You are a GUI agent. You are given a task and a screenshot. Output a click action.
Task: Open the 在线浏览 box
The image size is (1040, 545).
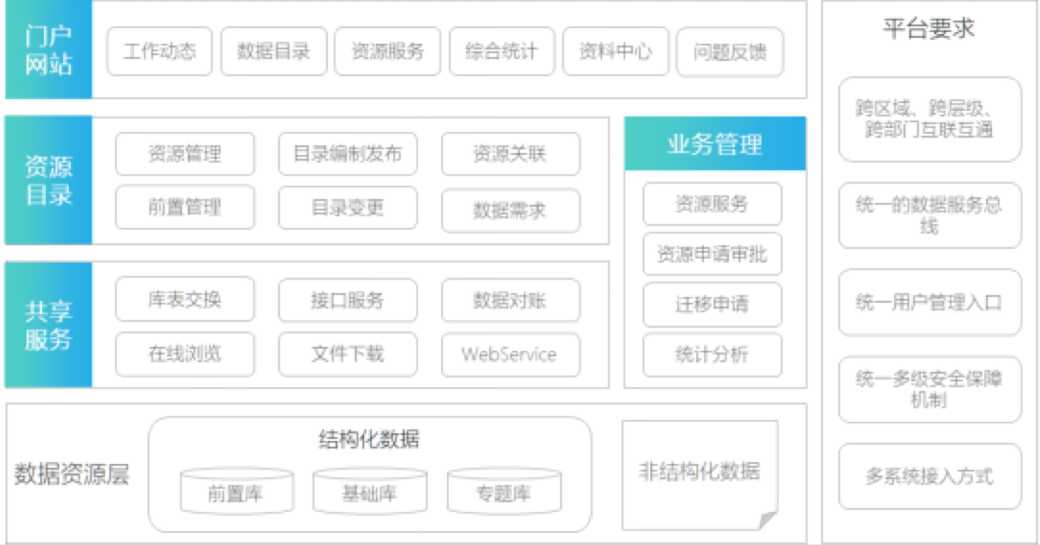point(185,354)
